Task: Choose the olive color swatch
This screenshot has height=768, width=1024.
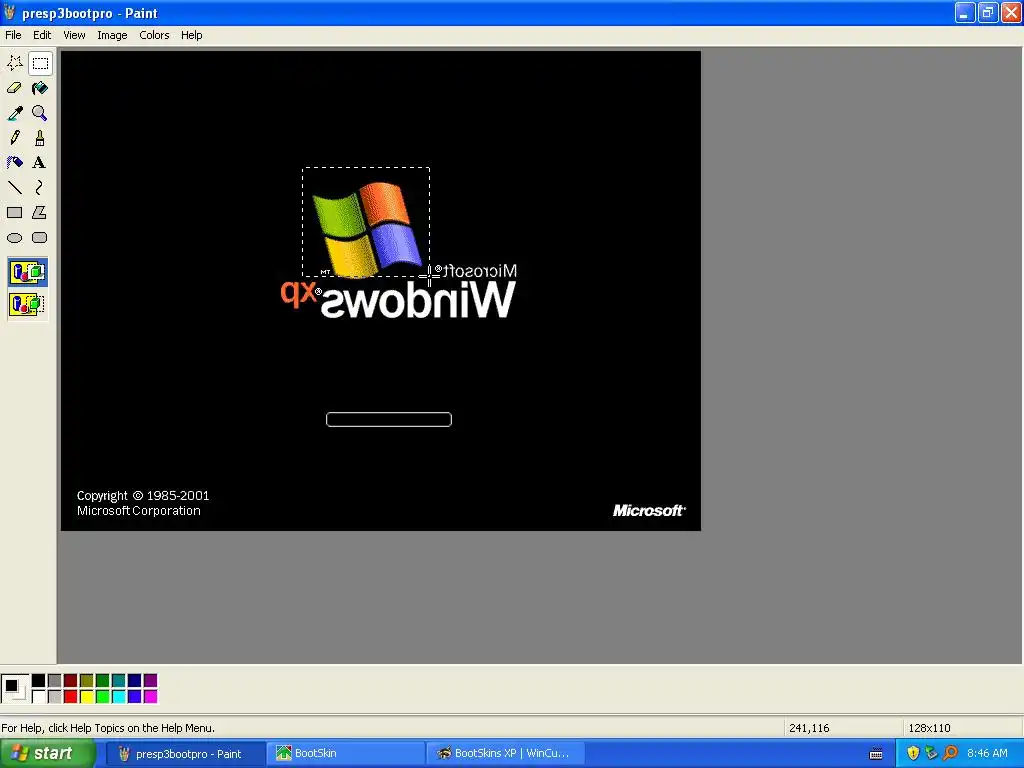Action: [x=87, y=681]
